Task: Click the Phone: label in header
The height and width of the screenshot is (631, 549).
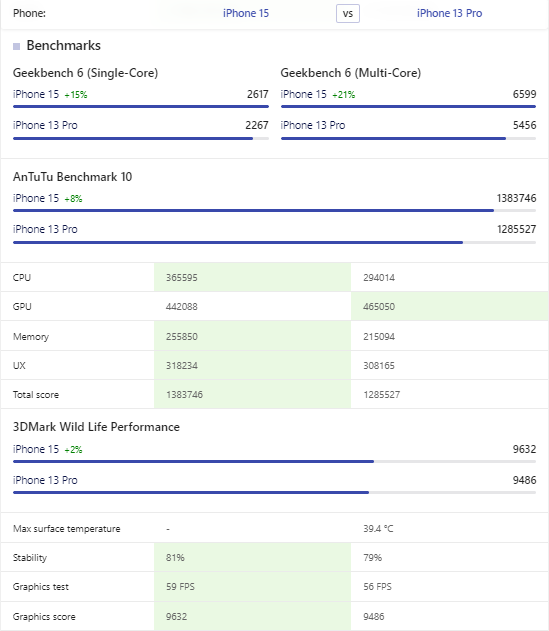Action: coord(29,13)
